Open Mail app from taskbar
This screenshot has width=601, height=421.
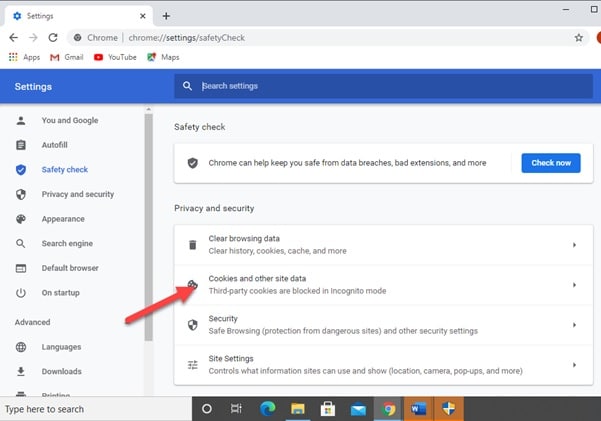[x=358, y=410]
